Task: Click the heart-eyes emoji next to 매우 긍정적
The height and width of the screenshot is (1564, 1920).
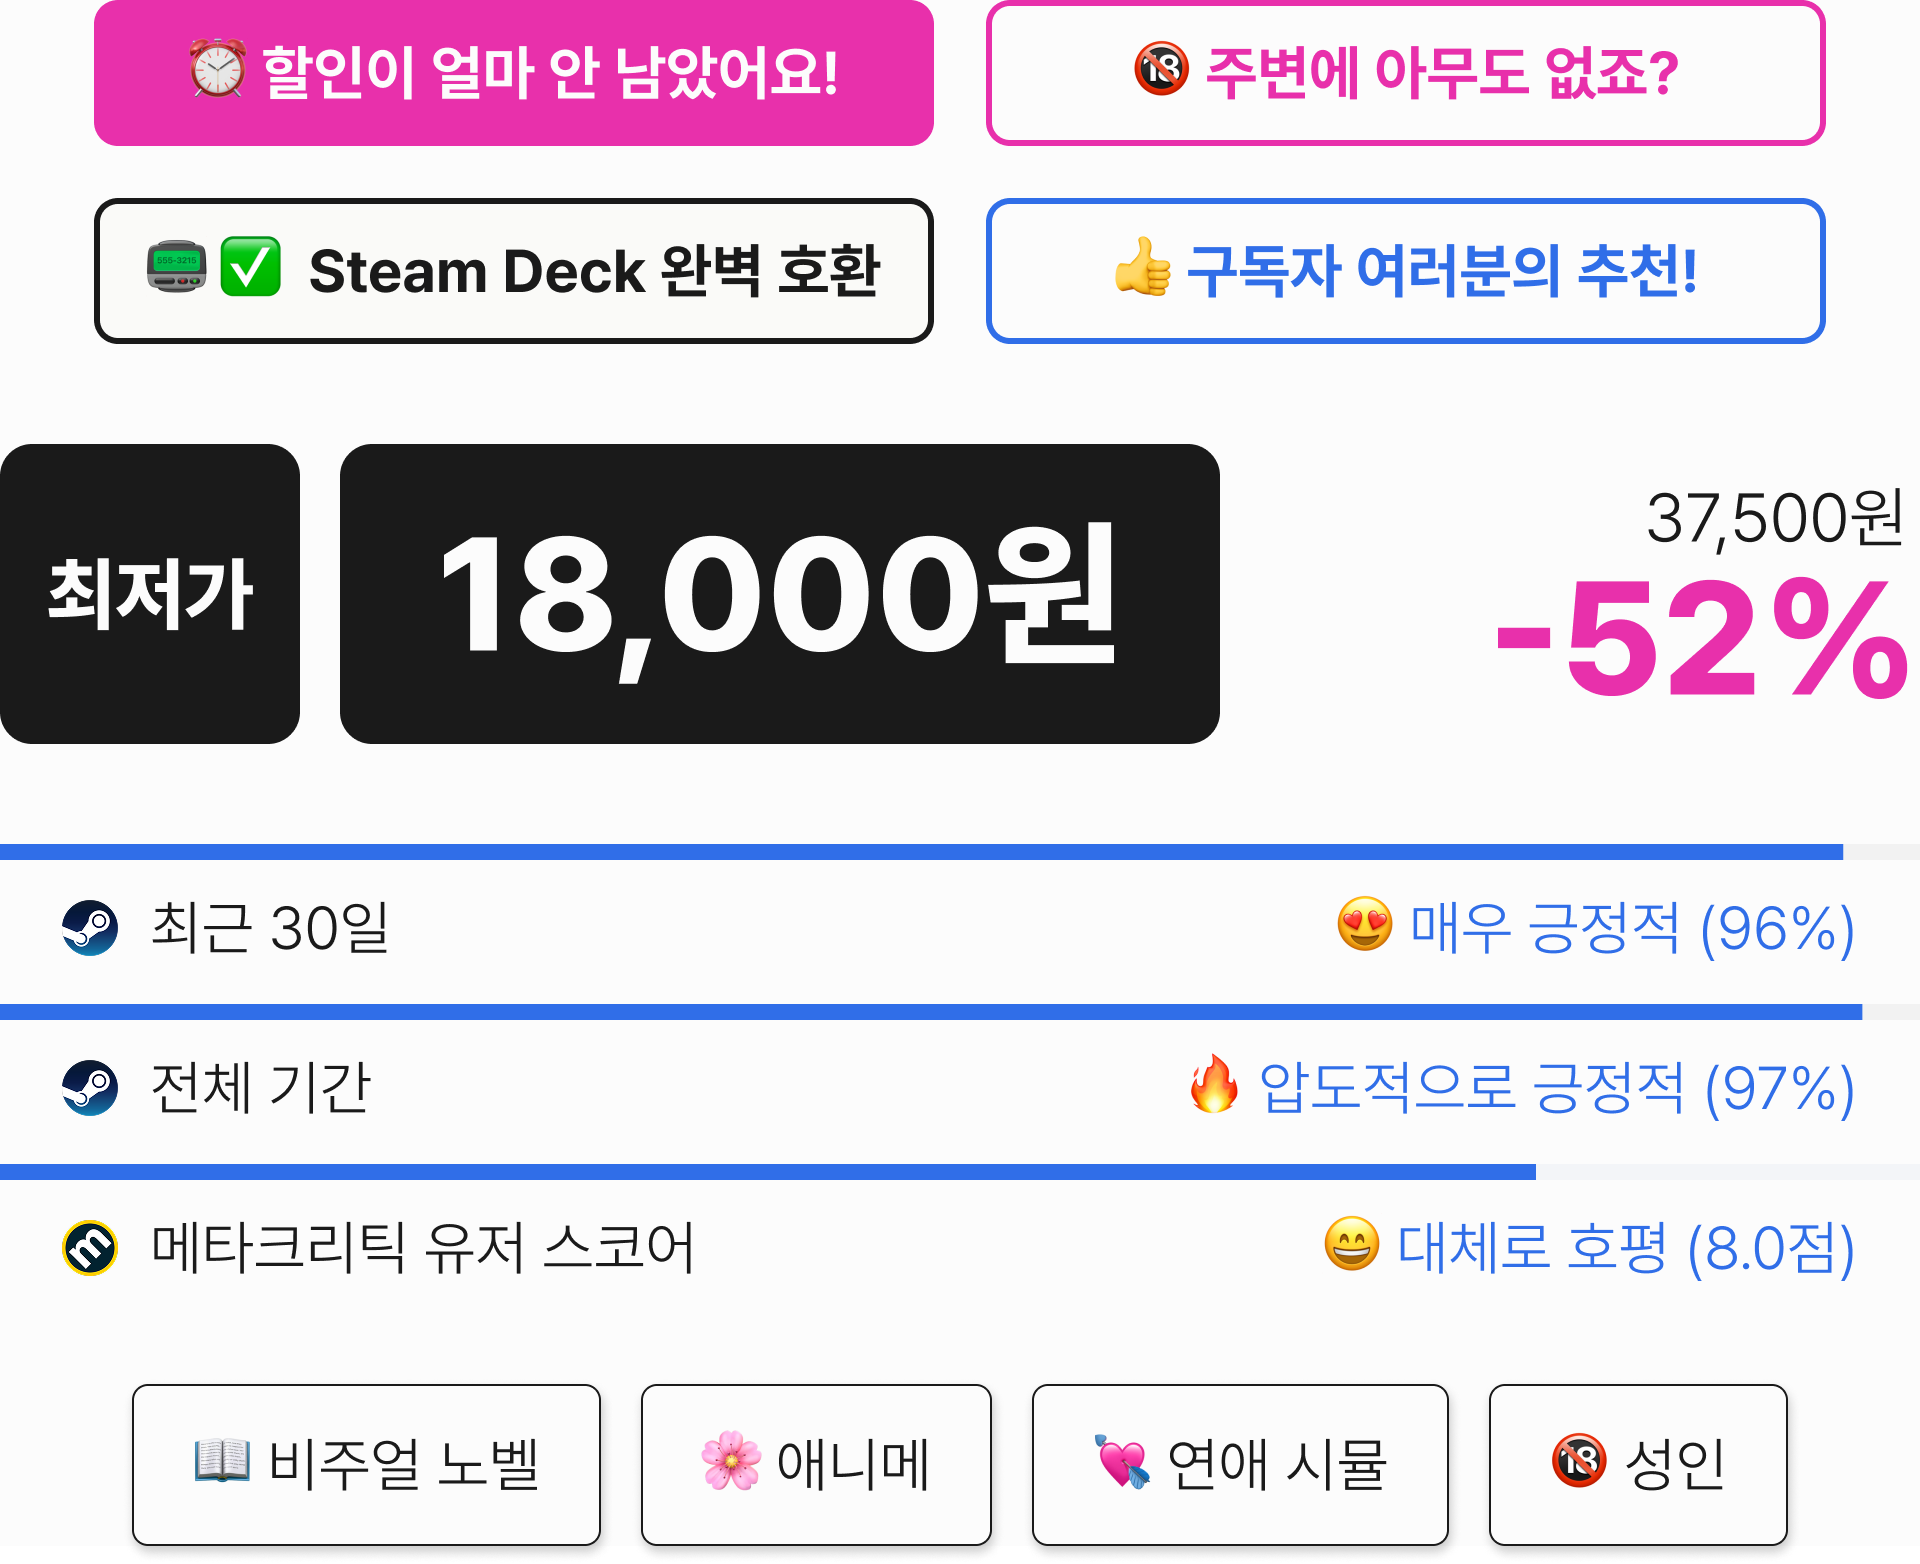Action: point(1365,924)
